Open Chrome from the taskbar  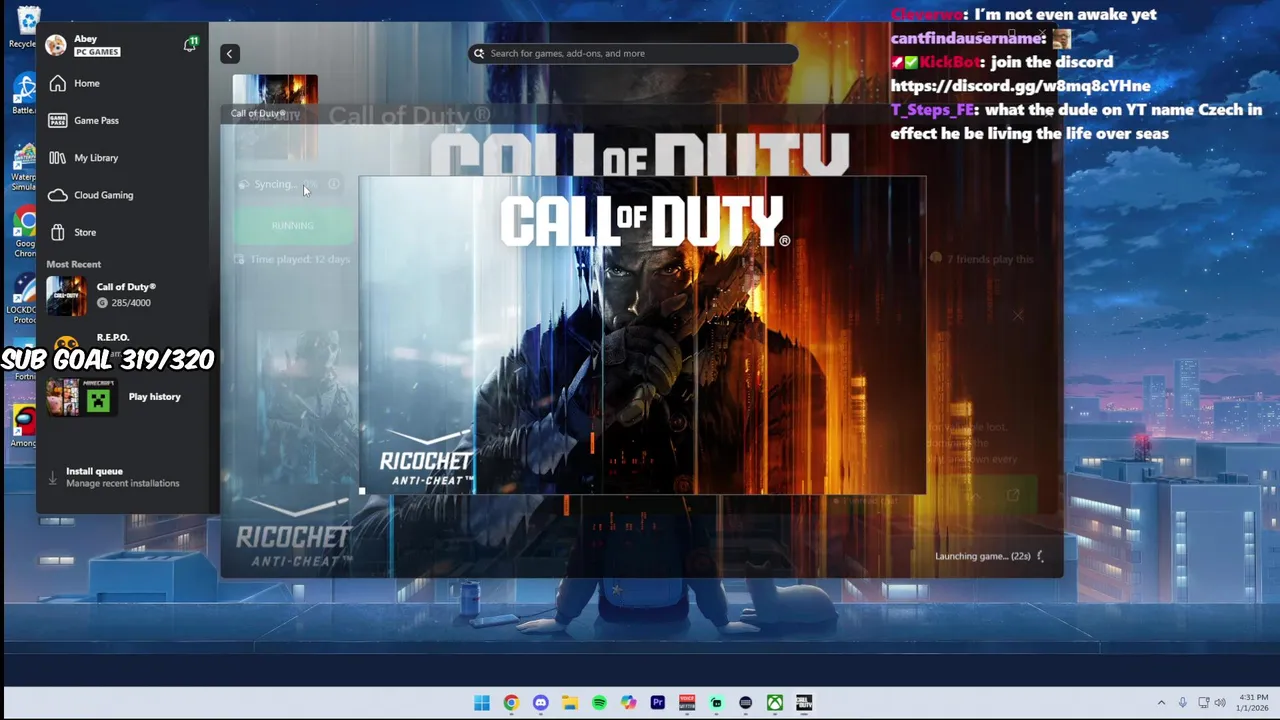511,703
